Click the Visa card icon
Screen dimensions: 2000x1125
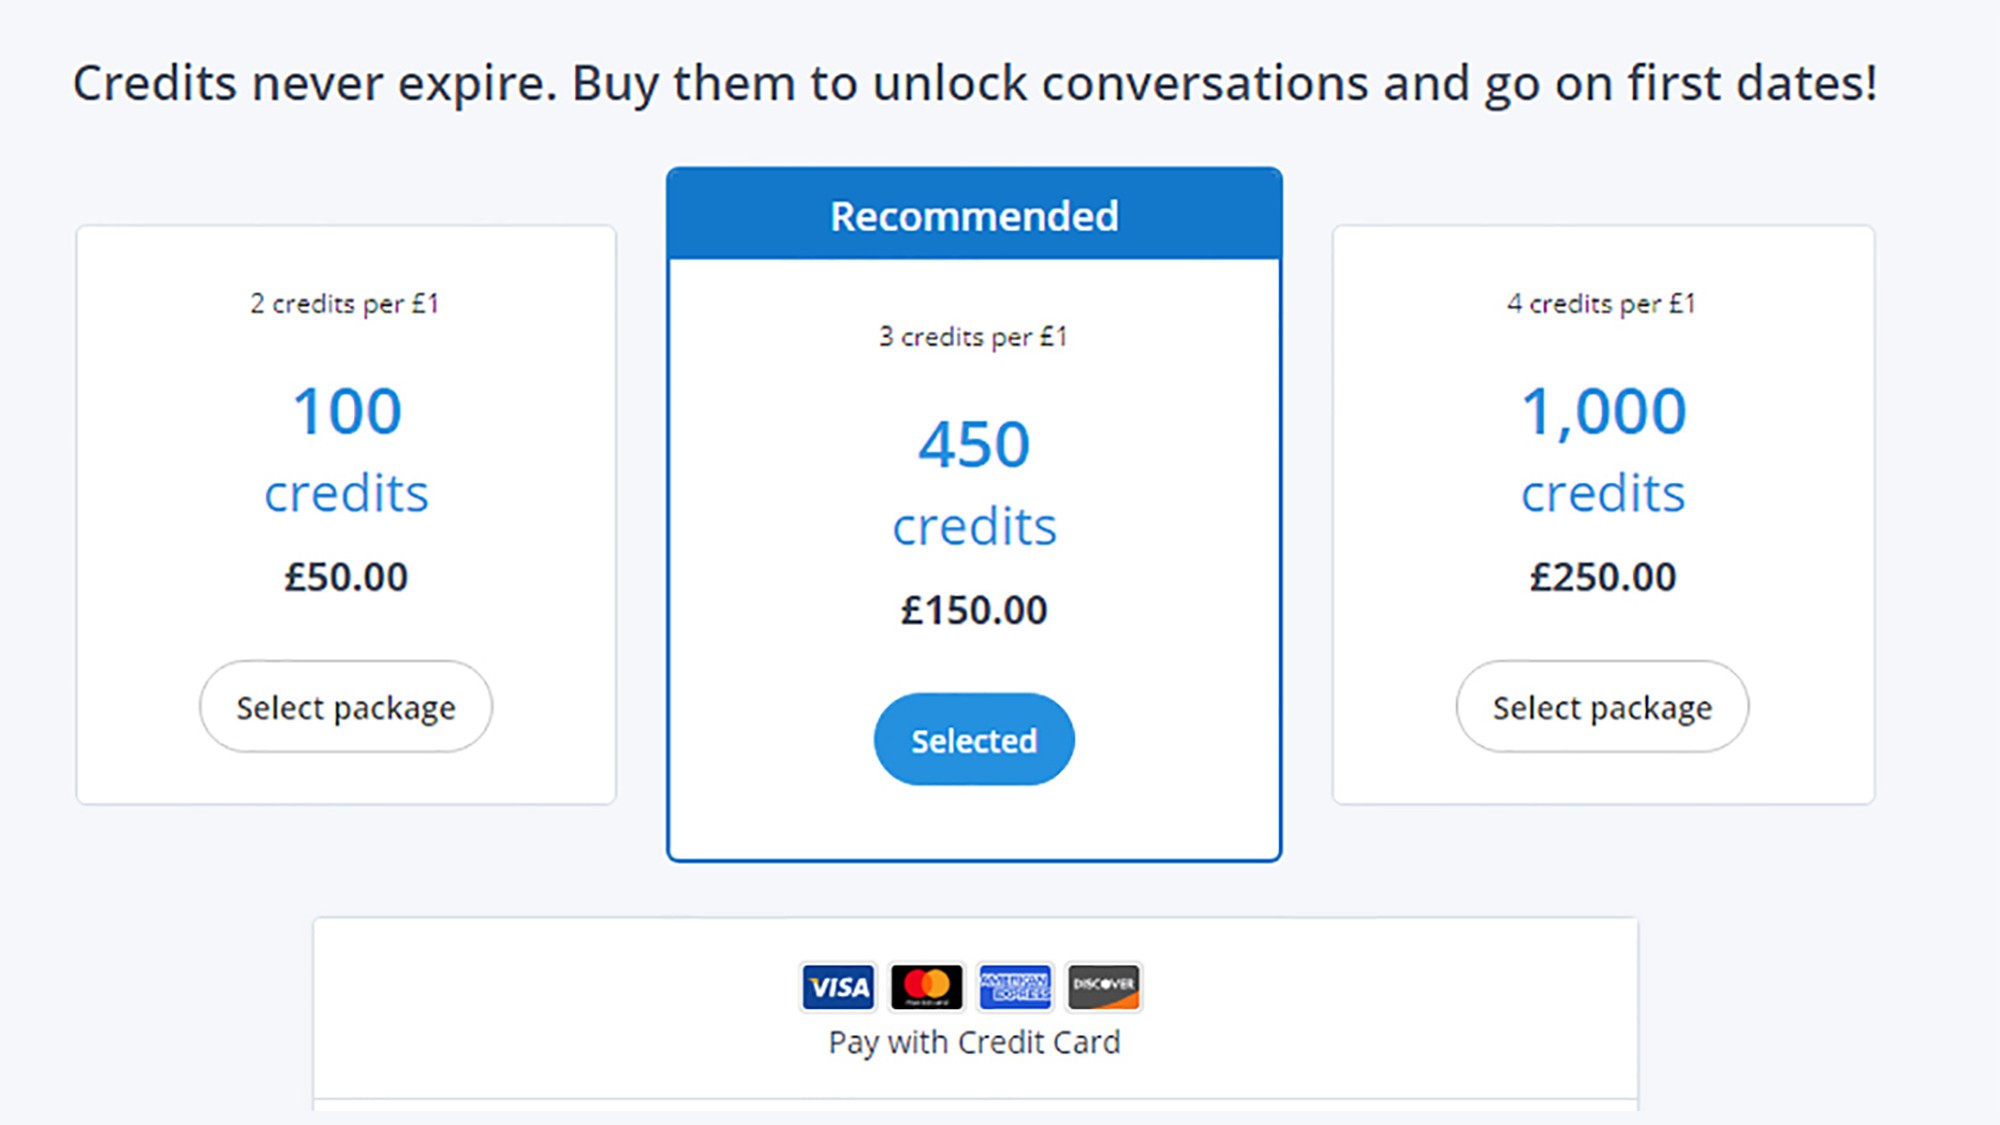click(838, 987)
